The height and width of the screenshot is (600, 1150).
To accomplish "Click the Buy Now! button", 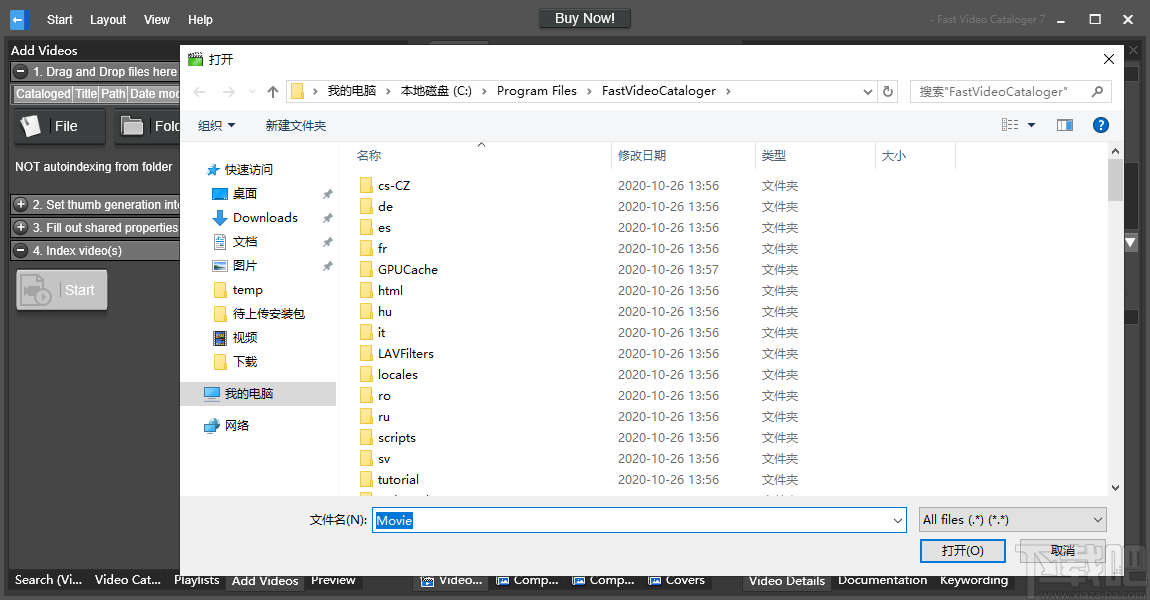I will coord(584,17).
